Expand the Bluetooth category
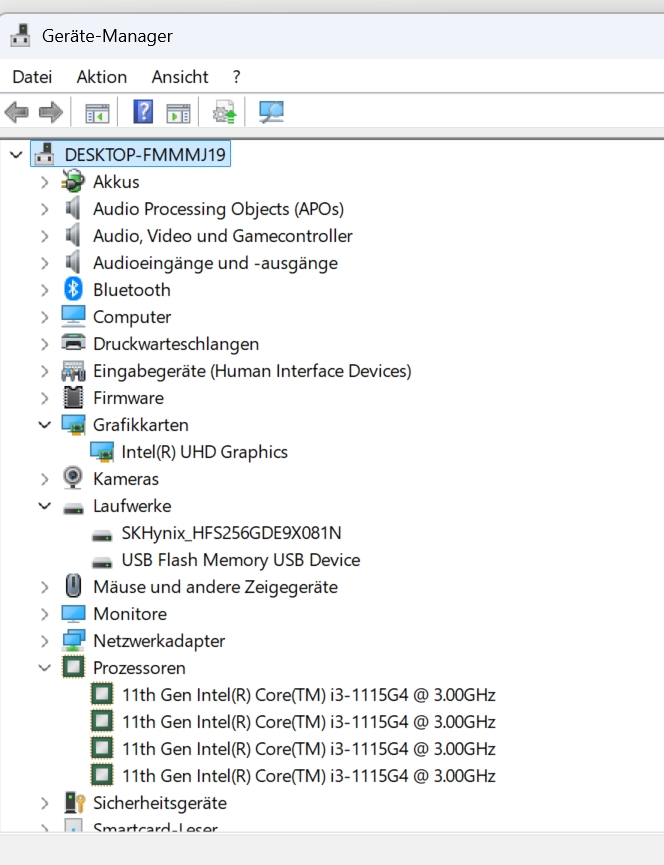The width and height of the screenshot is (664, 865). pyautogui.click(x=45, y=290)
